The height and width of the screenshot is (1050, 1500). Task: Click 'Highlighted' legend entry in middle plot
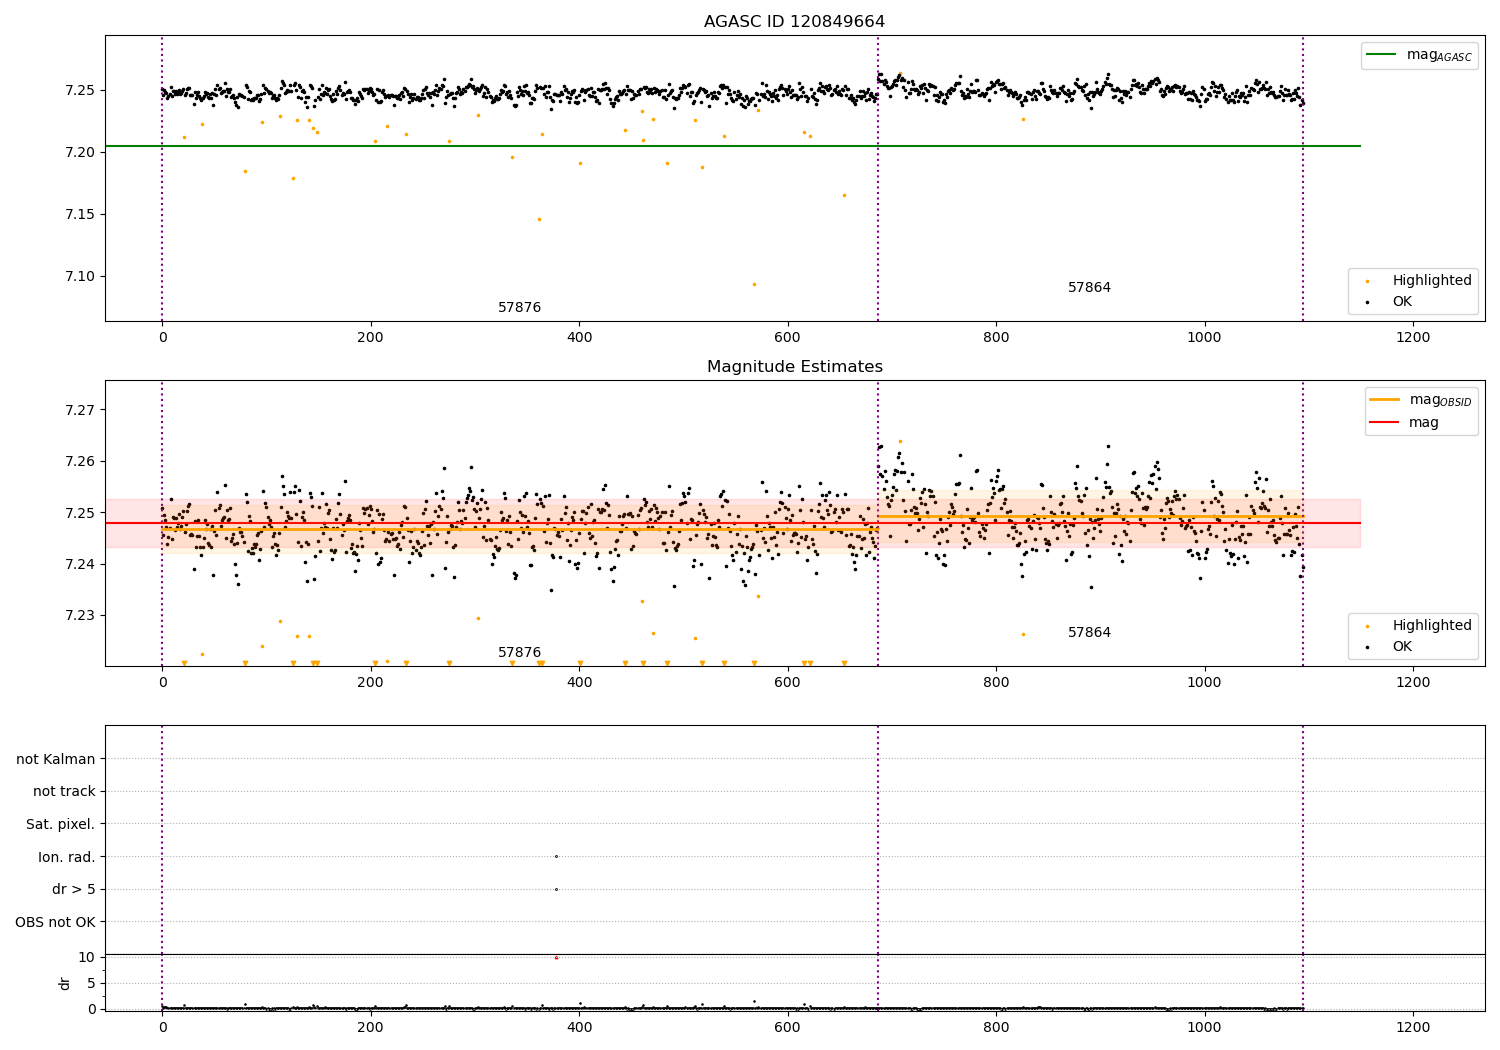[1432, 625]
